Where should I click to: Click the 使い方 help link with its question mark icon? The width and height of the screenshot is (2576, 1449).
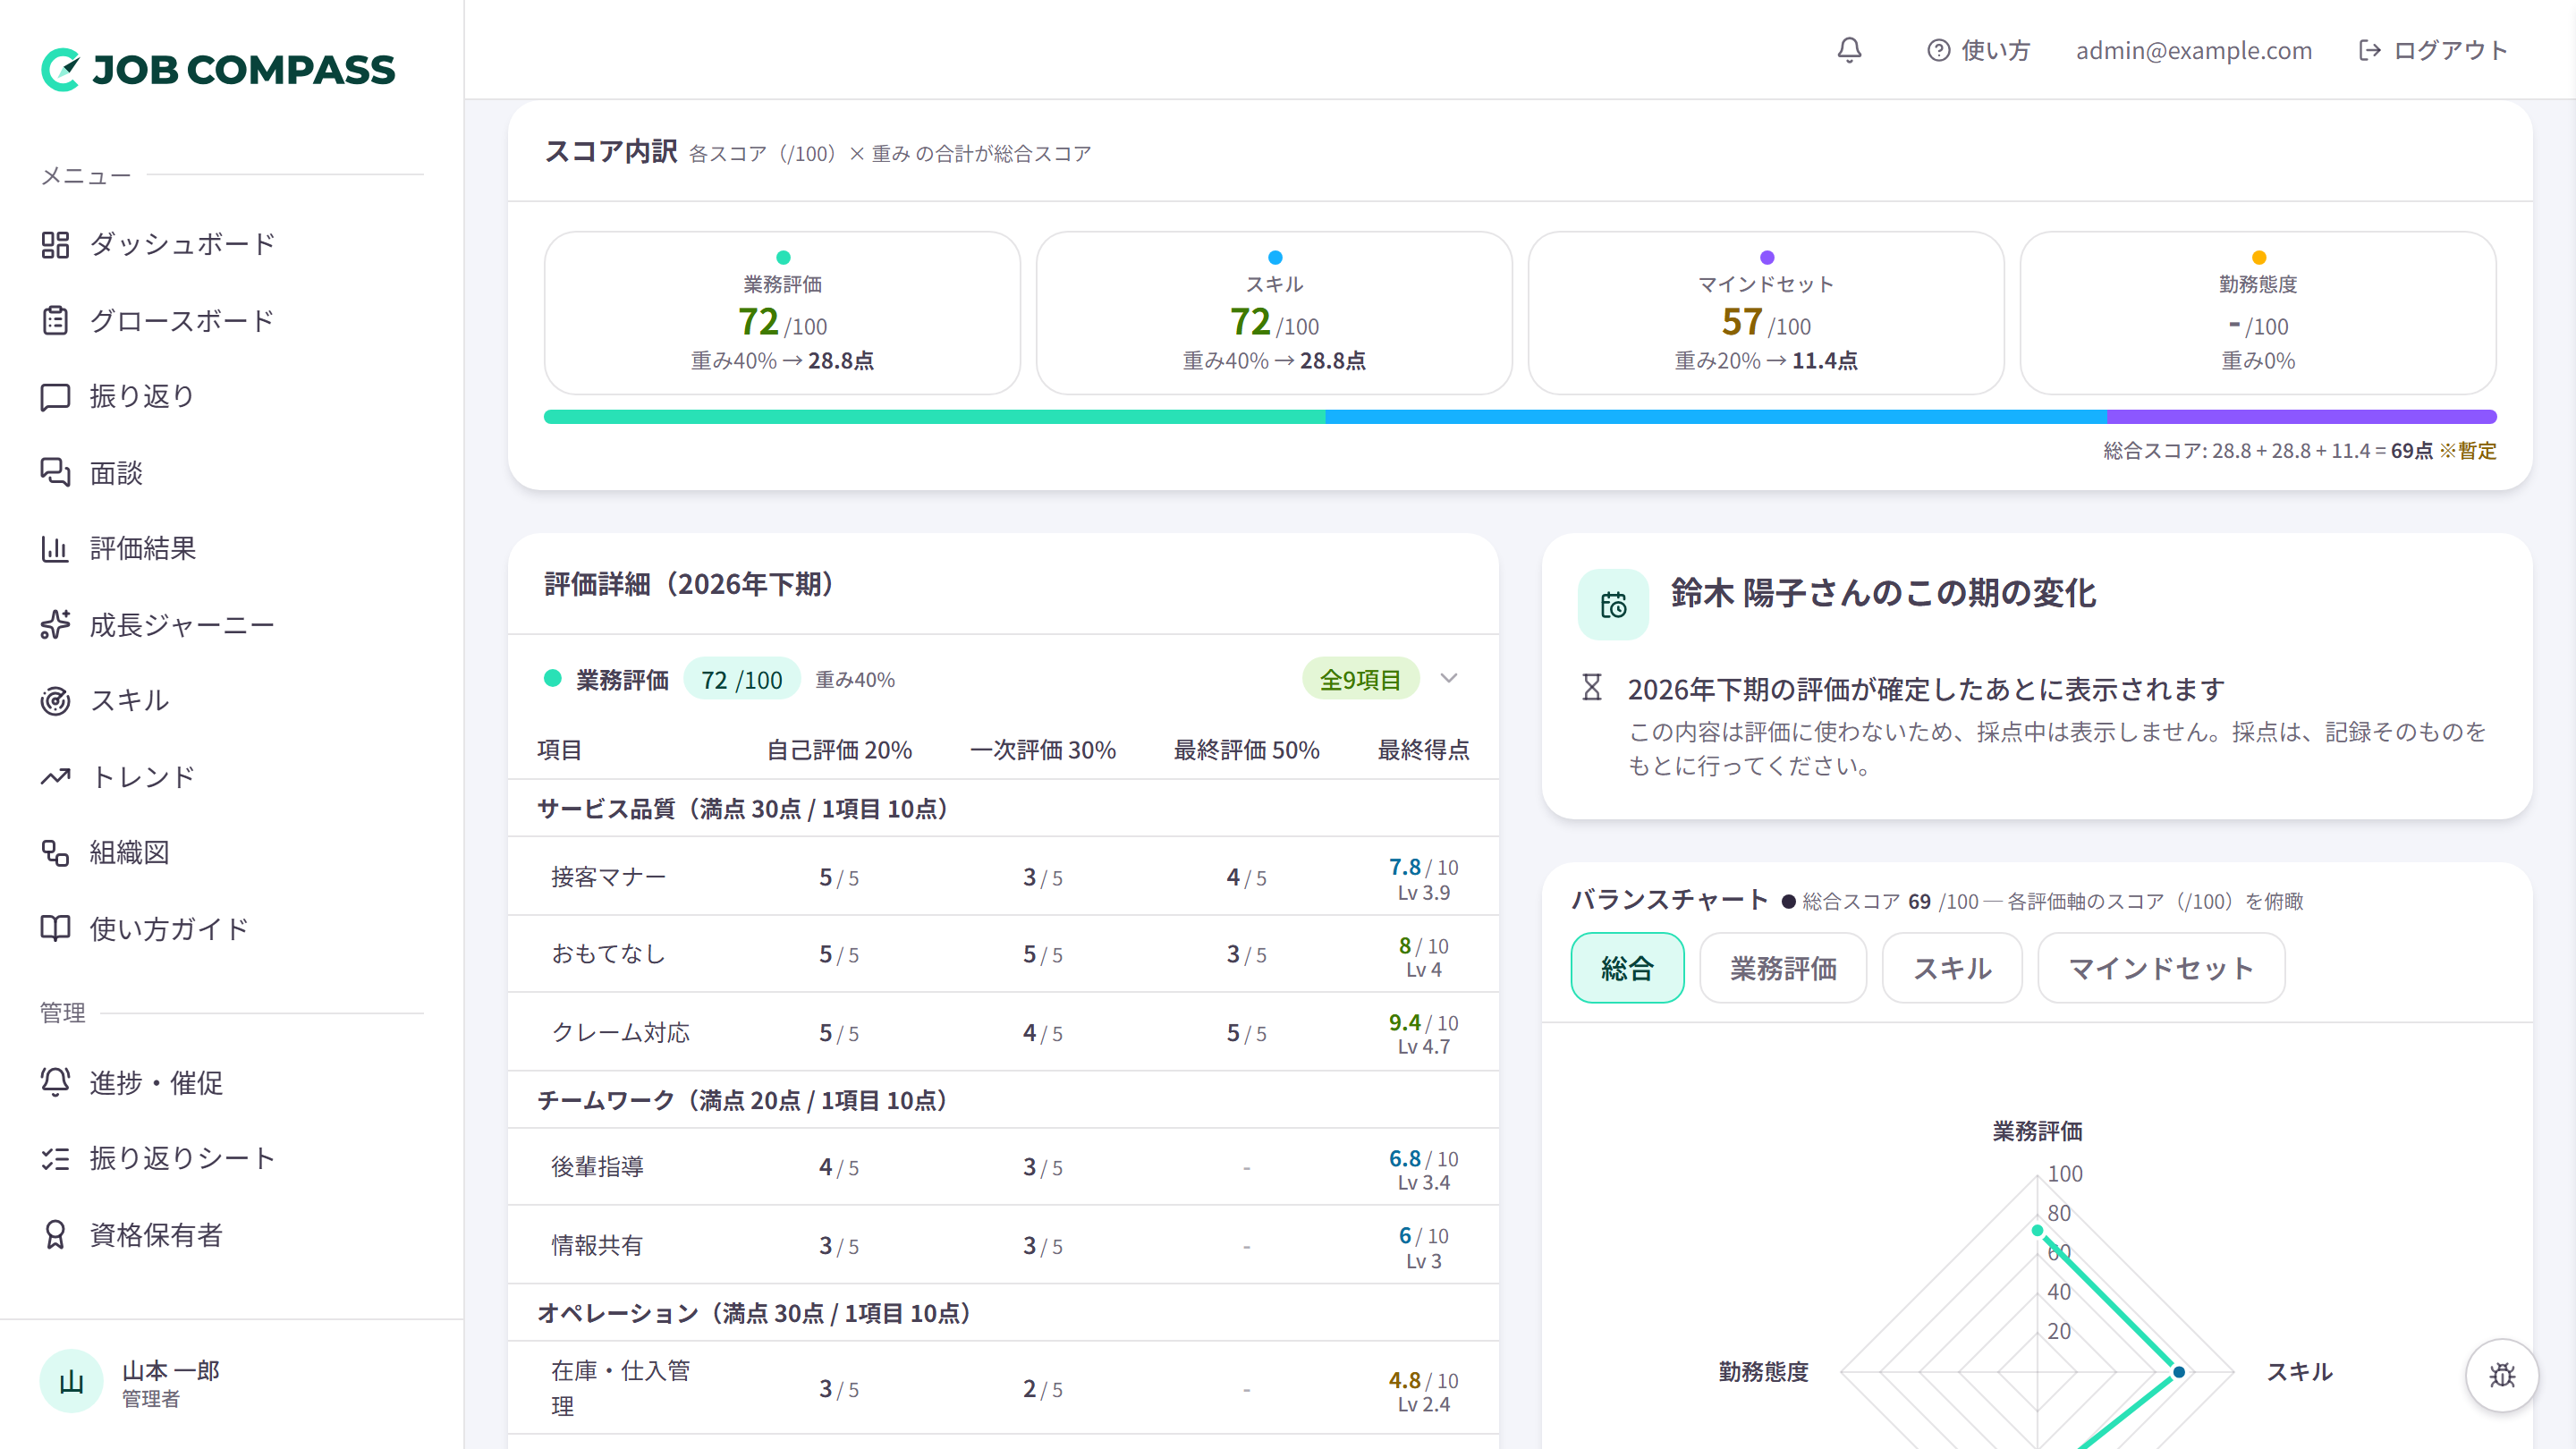pos(1978,50)
